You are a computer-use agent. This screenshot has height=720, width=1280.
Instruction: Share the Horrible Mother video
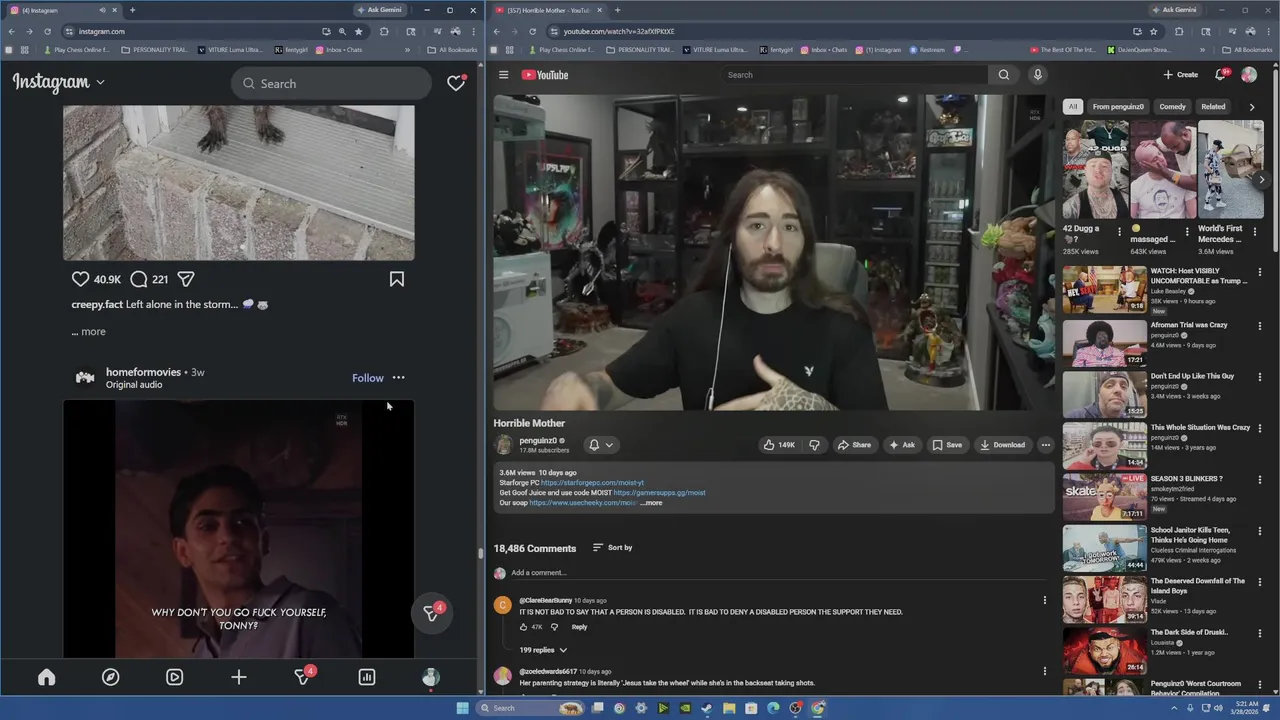[x=854, y=445]
